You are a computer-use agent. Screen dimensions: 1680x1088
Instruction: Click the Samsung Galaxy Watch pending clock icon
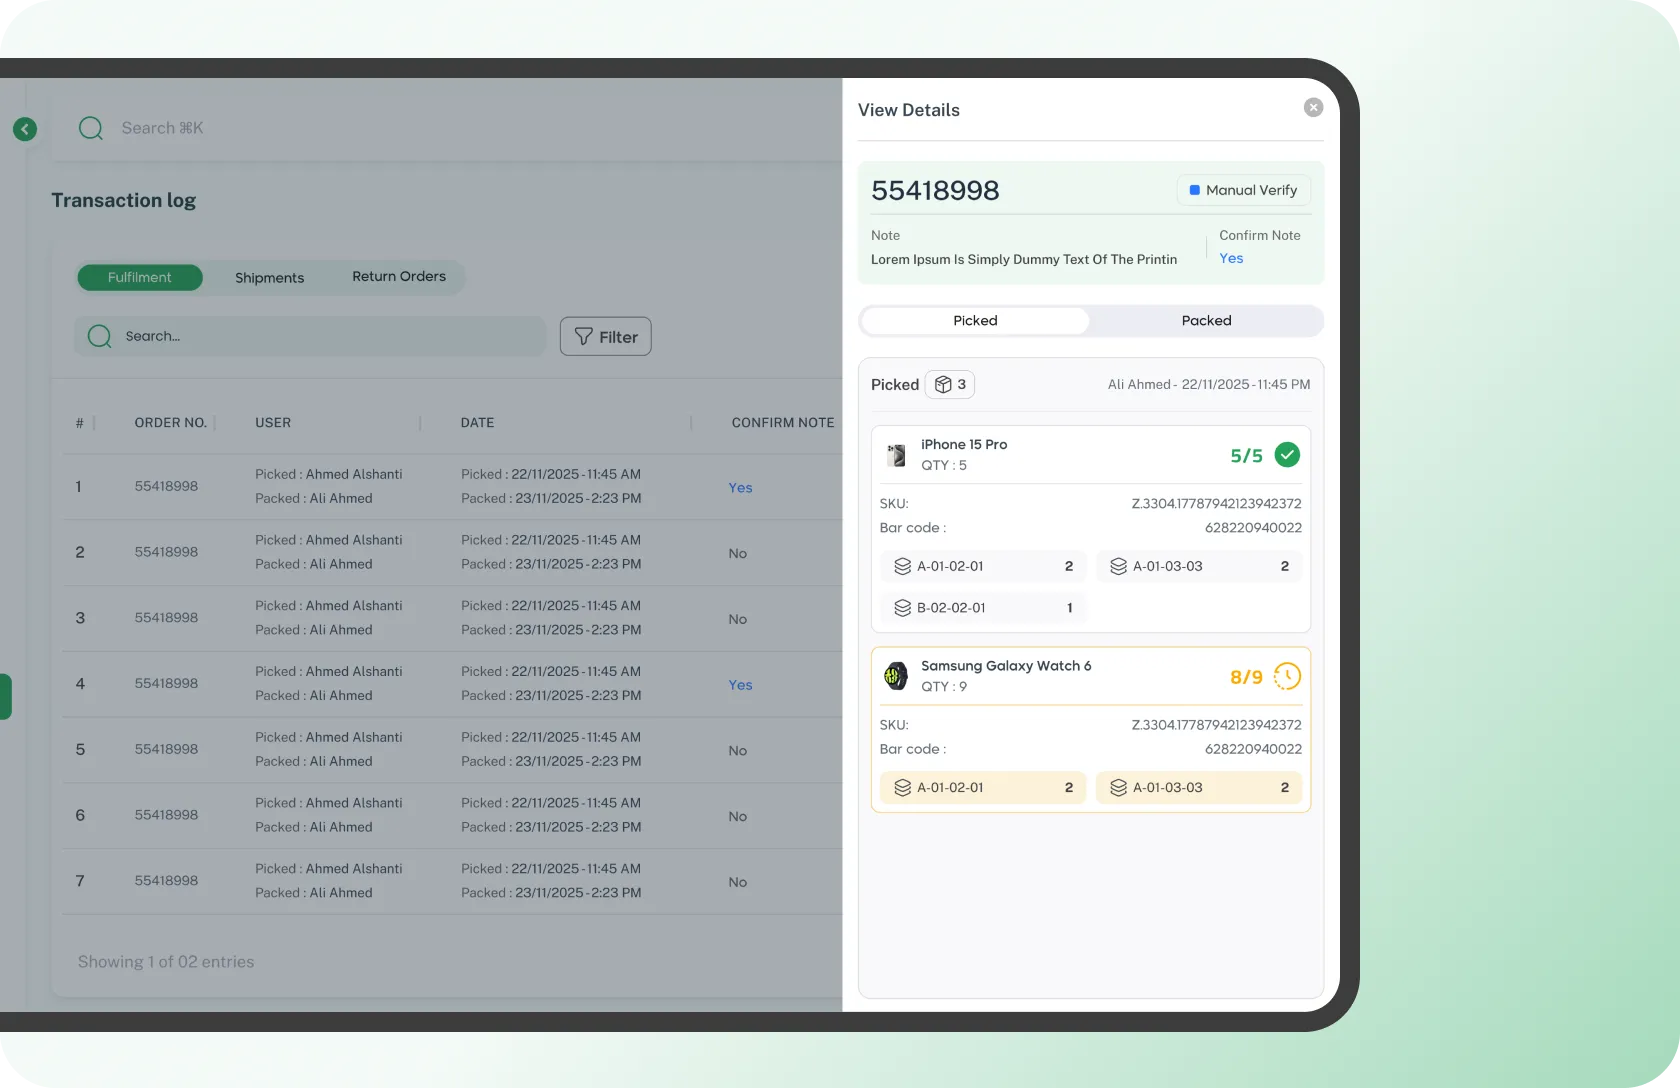click(1287, 677)
